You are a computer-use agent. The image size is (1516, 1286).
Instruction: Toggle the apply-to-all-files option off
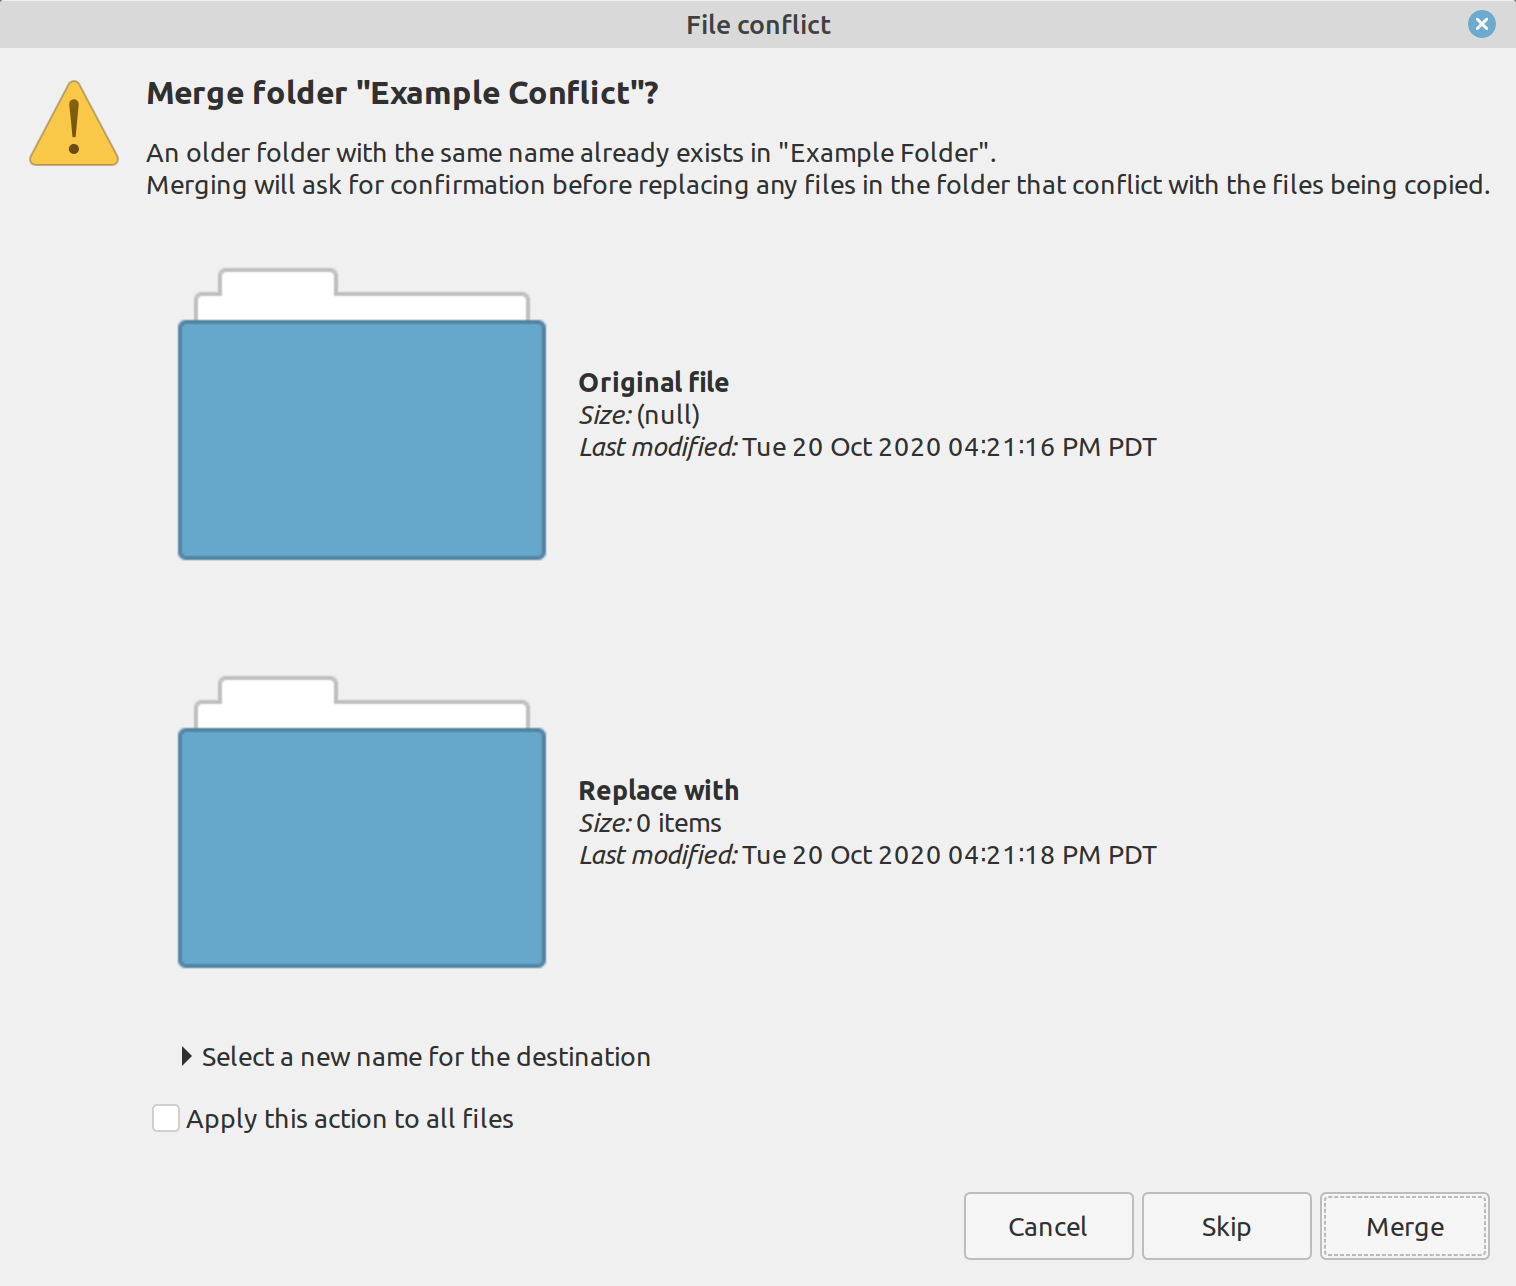pyautogui.click(x=165, y=1118)
